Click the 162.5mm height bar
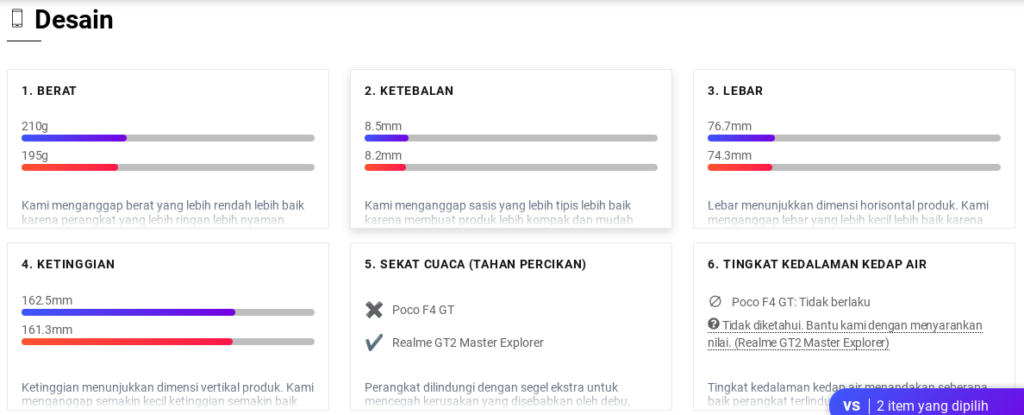The image size is (1024, 415). 168,312
